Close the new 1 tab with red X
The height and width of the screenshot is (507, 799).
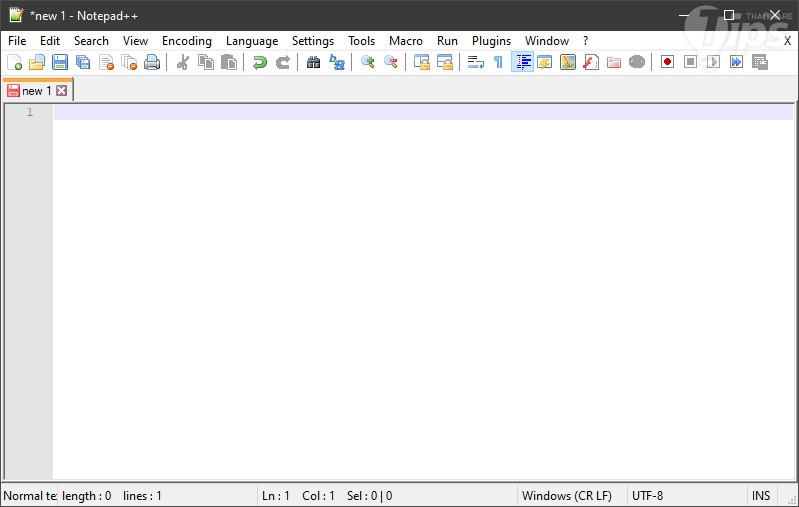(x=62, y=91)
